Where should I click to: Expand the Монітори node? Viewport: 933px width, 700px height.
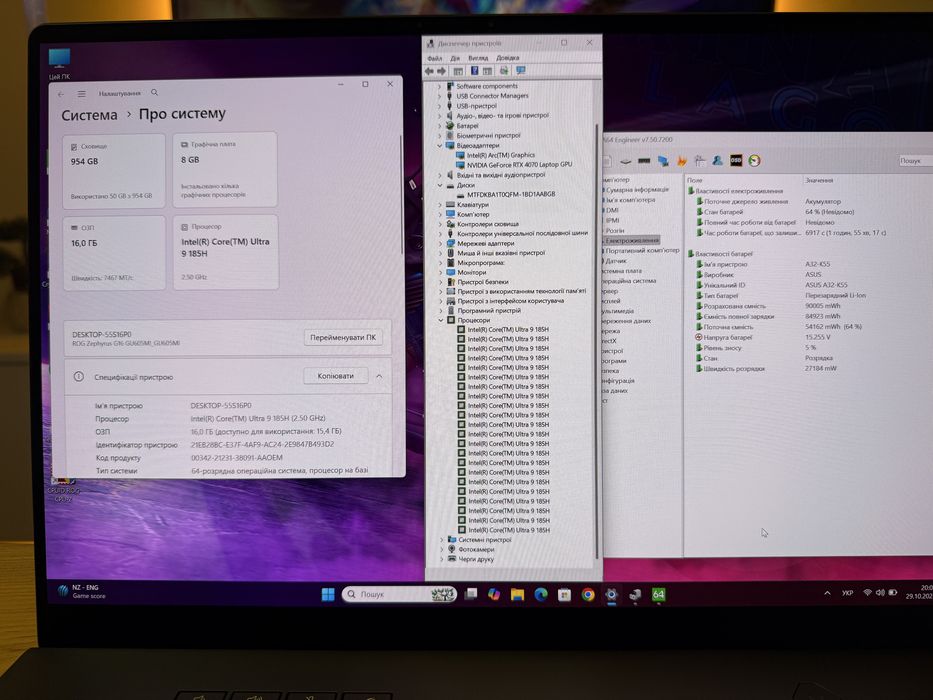click(x=441, y=272)
